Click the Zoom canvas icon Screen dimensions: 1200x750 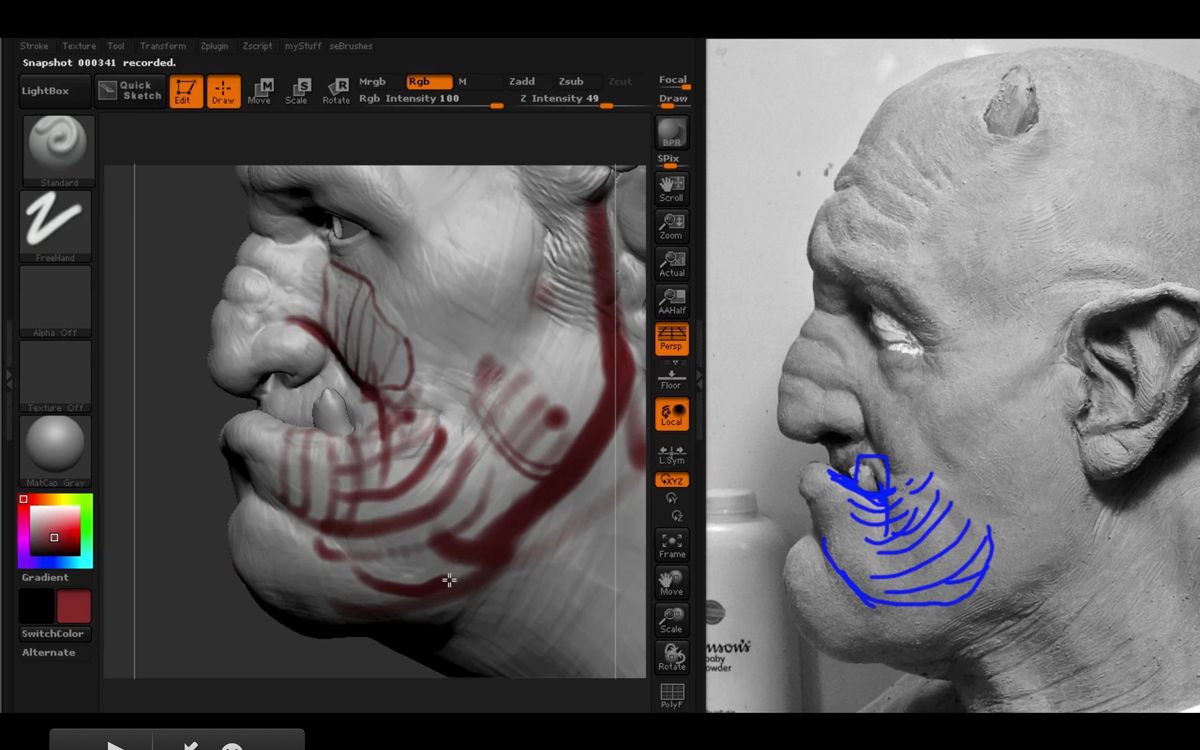[x=672, y=226]
